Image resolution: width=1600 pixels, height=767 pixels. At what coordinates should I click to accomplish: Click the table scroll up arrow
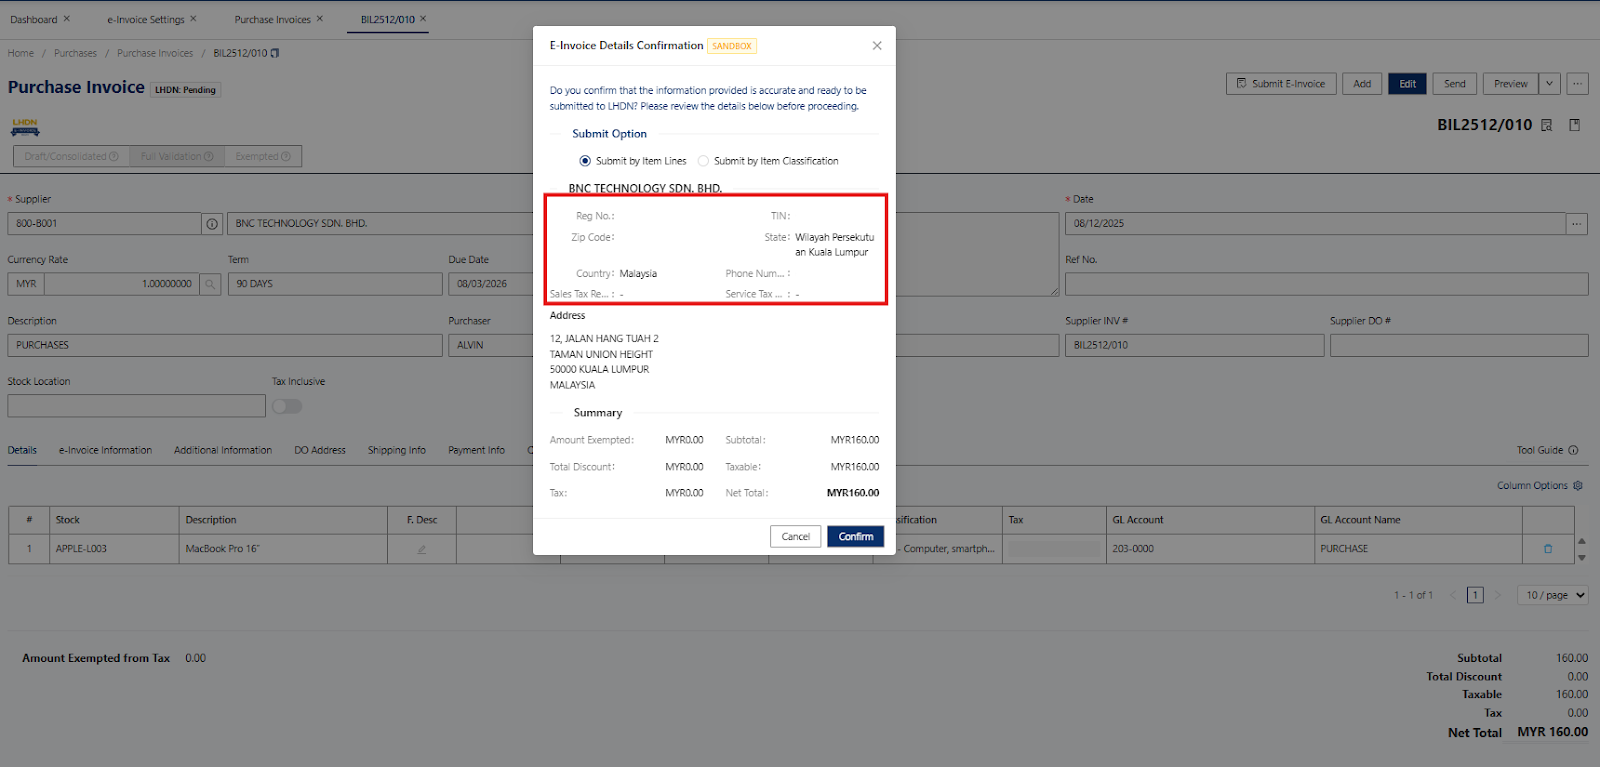click(1582, 542)
